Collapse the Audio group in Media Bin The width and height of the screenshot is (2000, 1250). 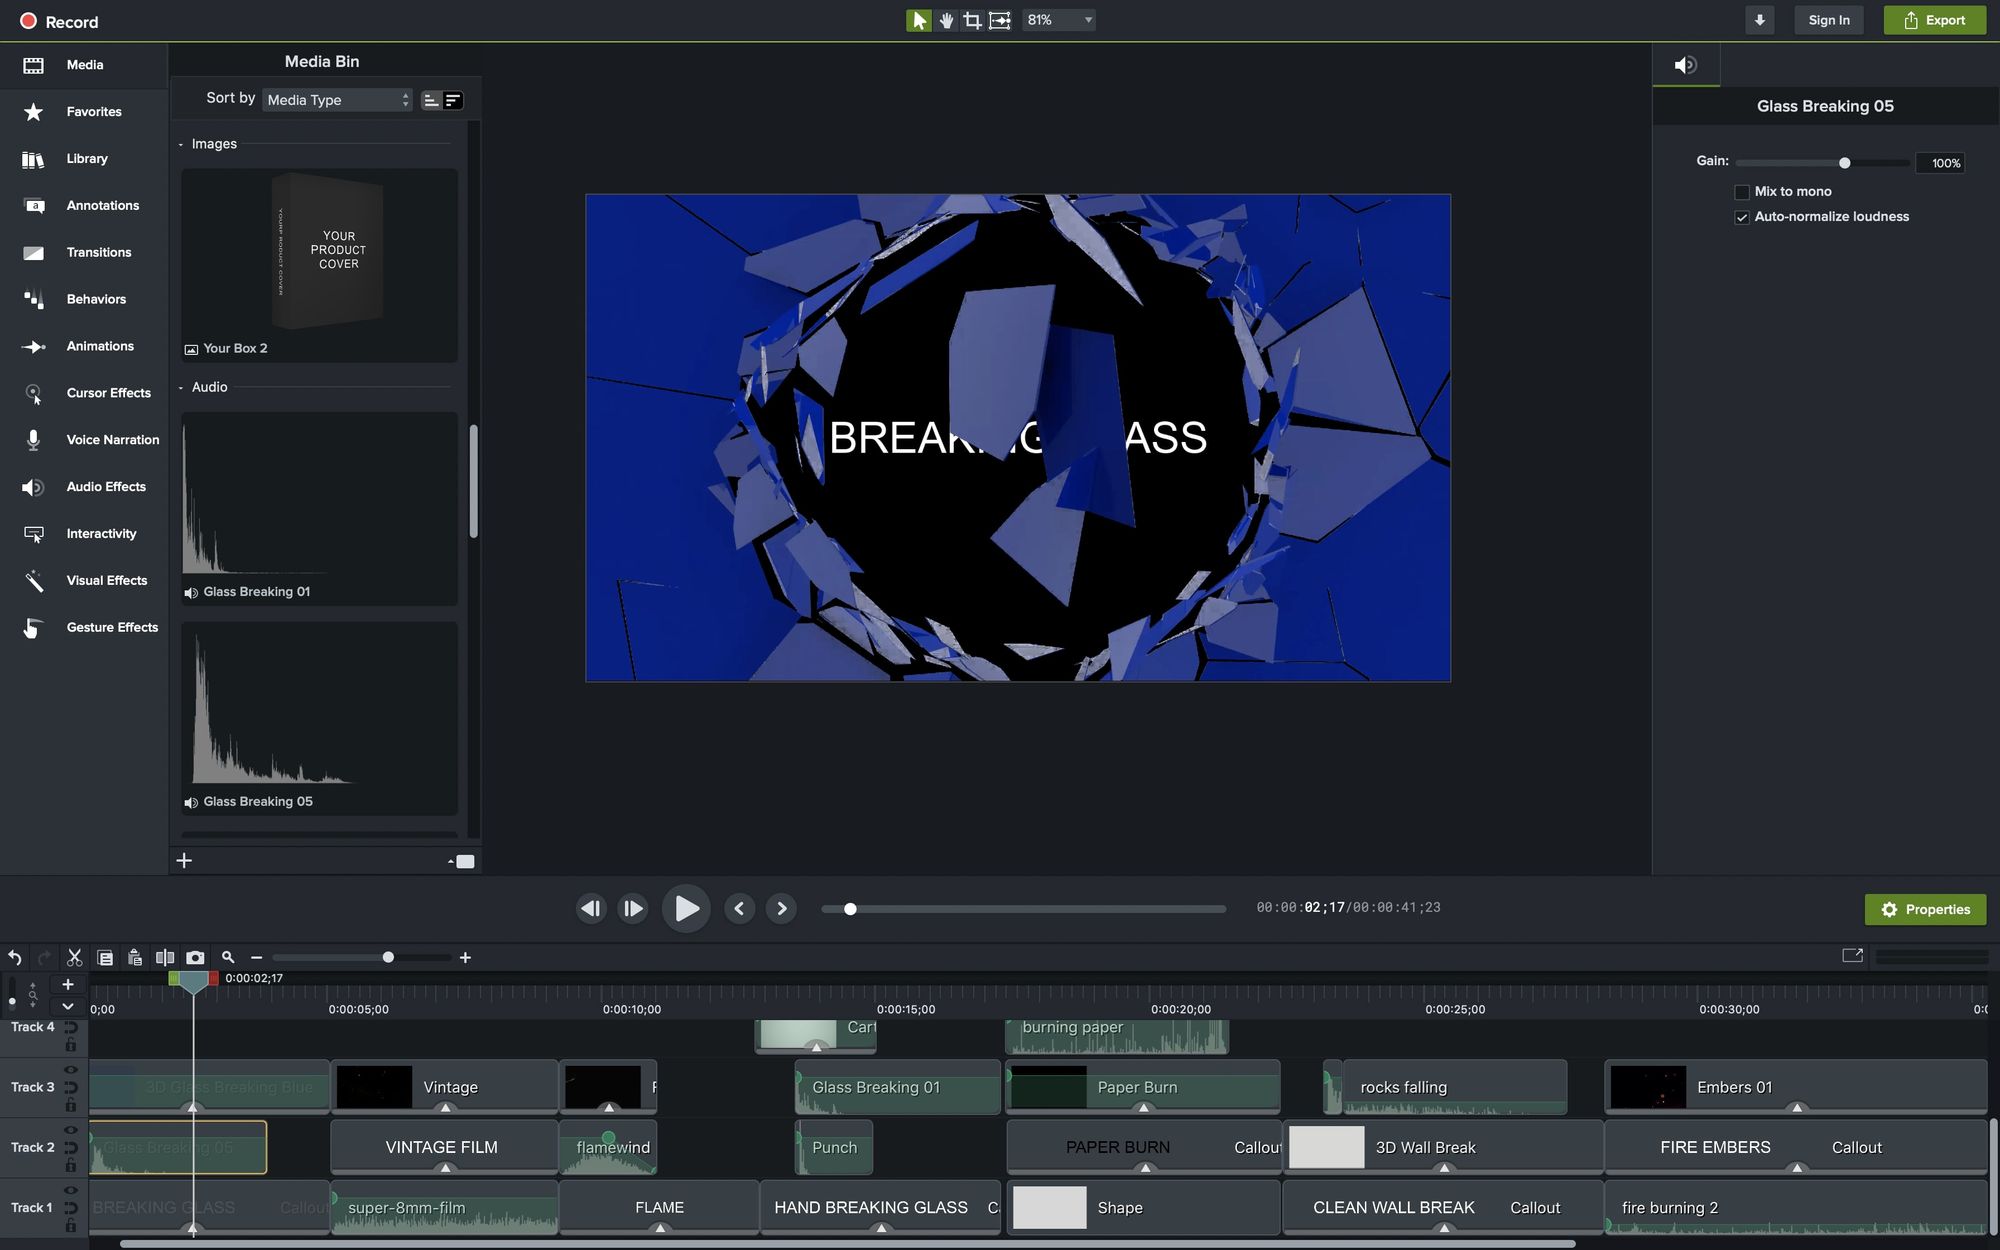click(x=181, y=388)
